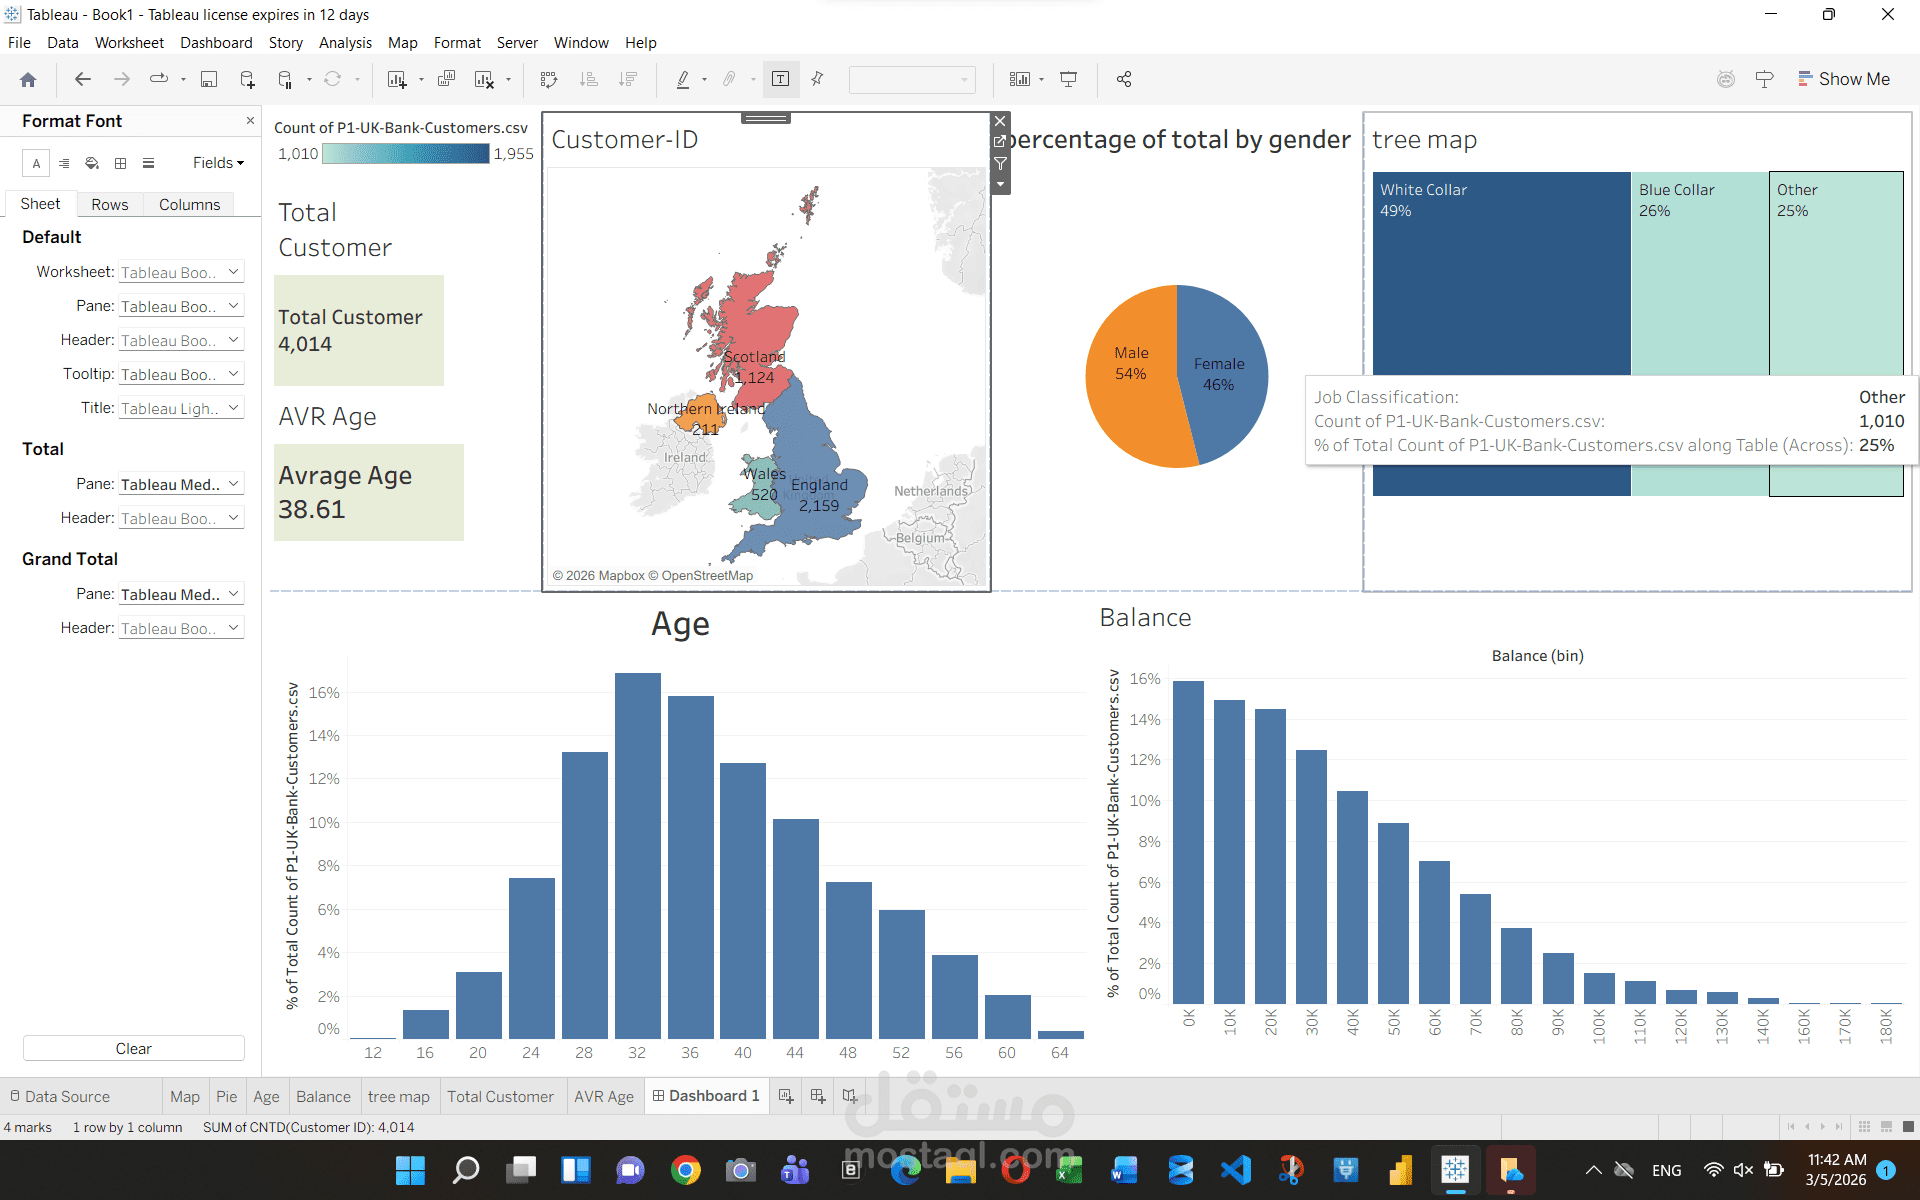Switch to the tree map sheet tab

coord(398,1096)
